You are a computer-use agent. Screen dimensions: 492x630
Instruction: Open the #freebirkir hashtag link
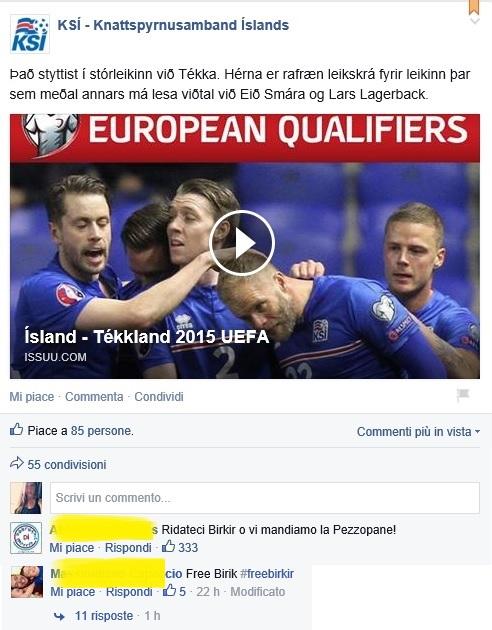(267, 573)
